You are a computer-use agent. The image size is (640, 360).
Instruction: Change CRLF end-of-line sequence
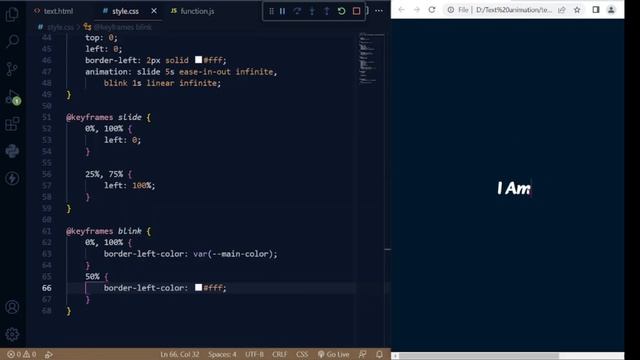280,354
